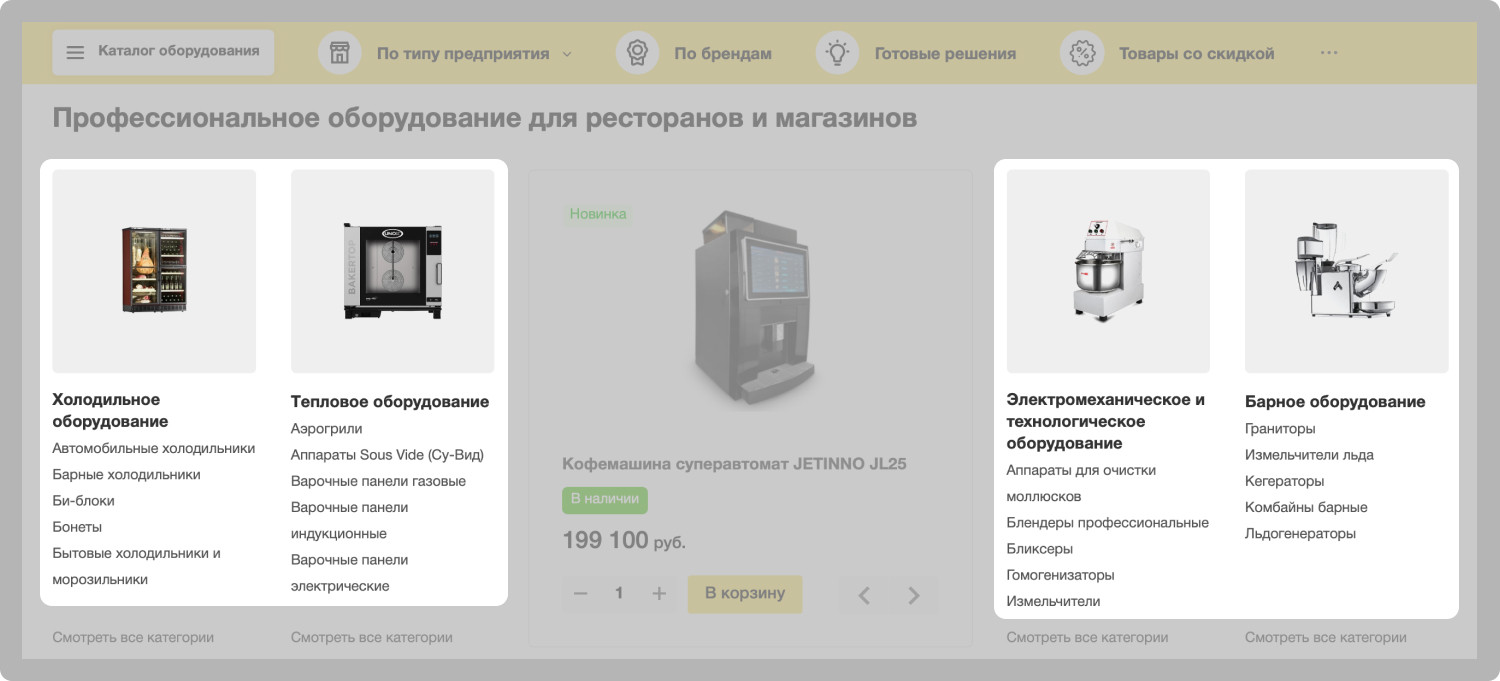Select Бонеты subcategory

click(x=77, y=527)
